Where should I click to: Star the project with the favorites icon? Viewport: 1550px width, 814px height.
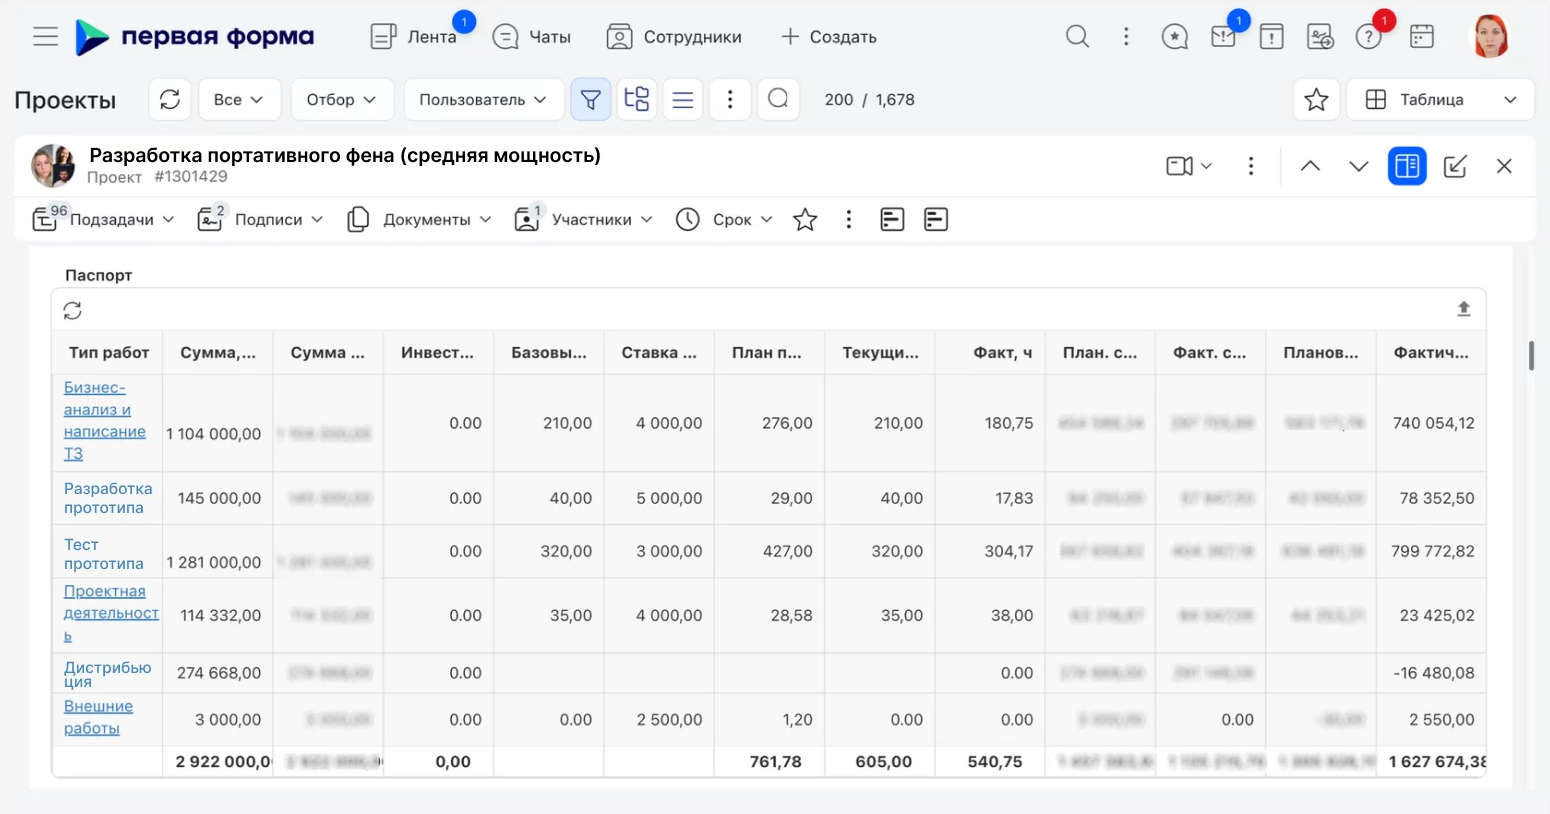[805, 219]
